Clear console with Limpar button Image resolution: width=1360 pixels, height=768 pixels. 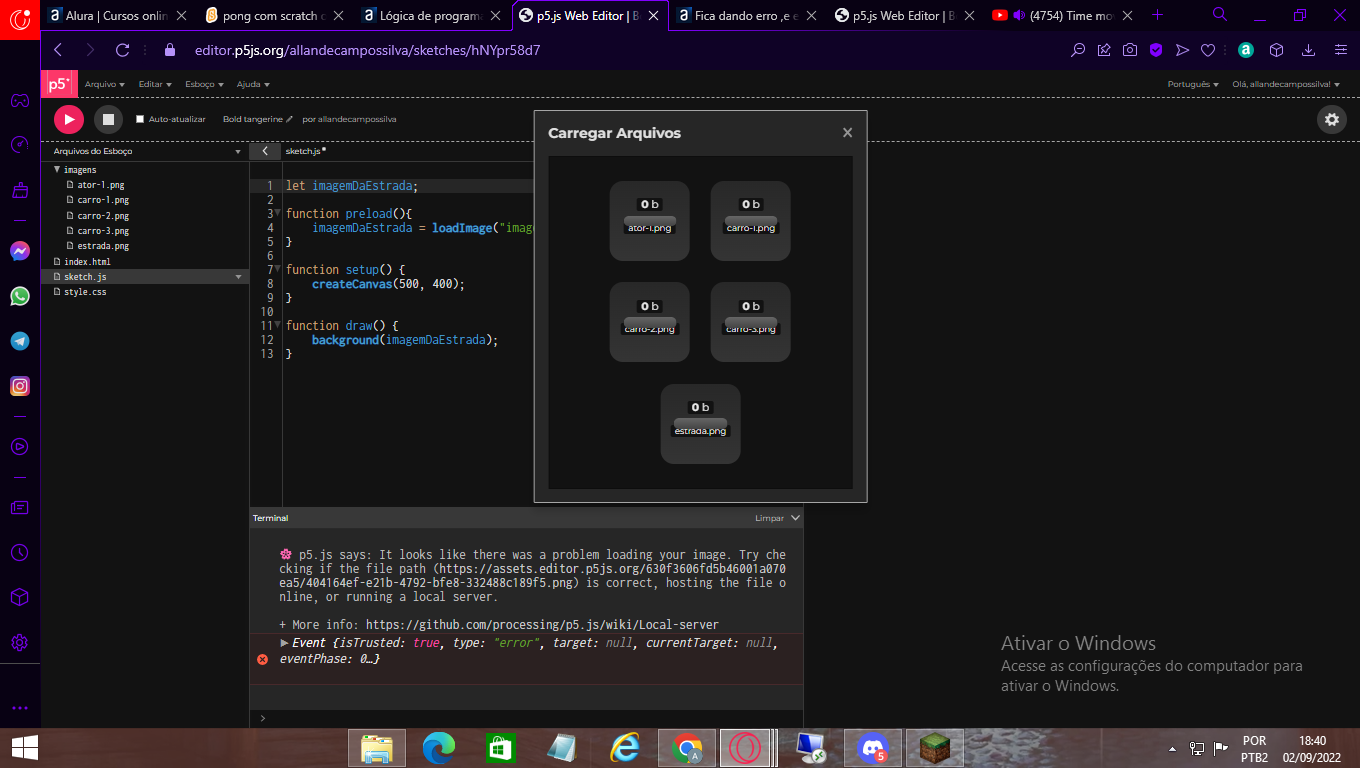click(x=769, y=518)
